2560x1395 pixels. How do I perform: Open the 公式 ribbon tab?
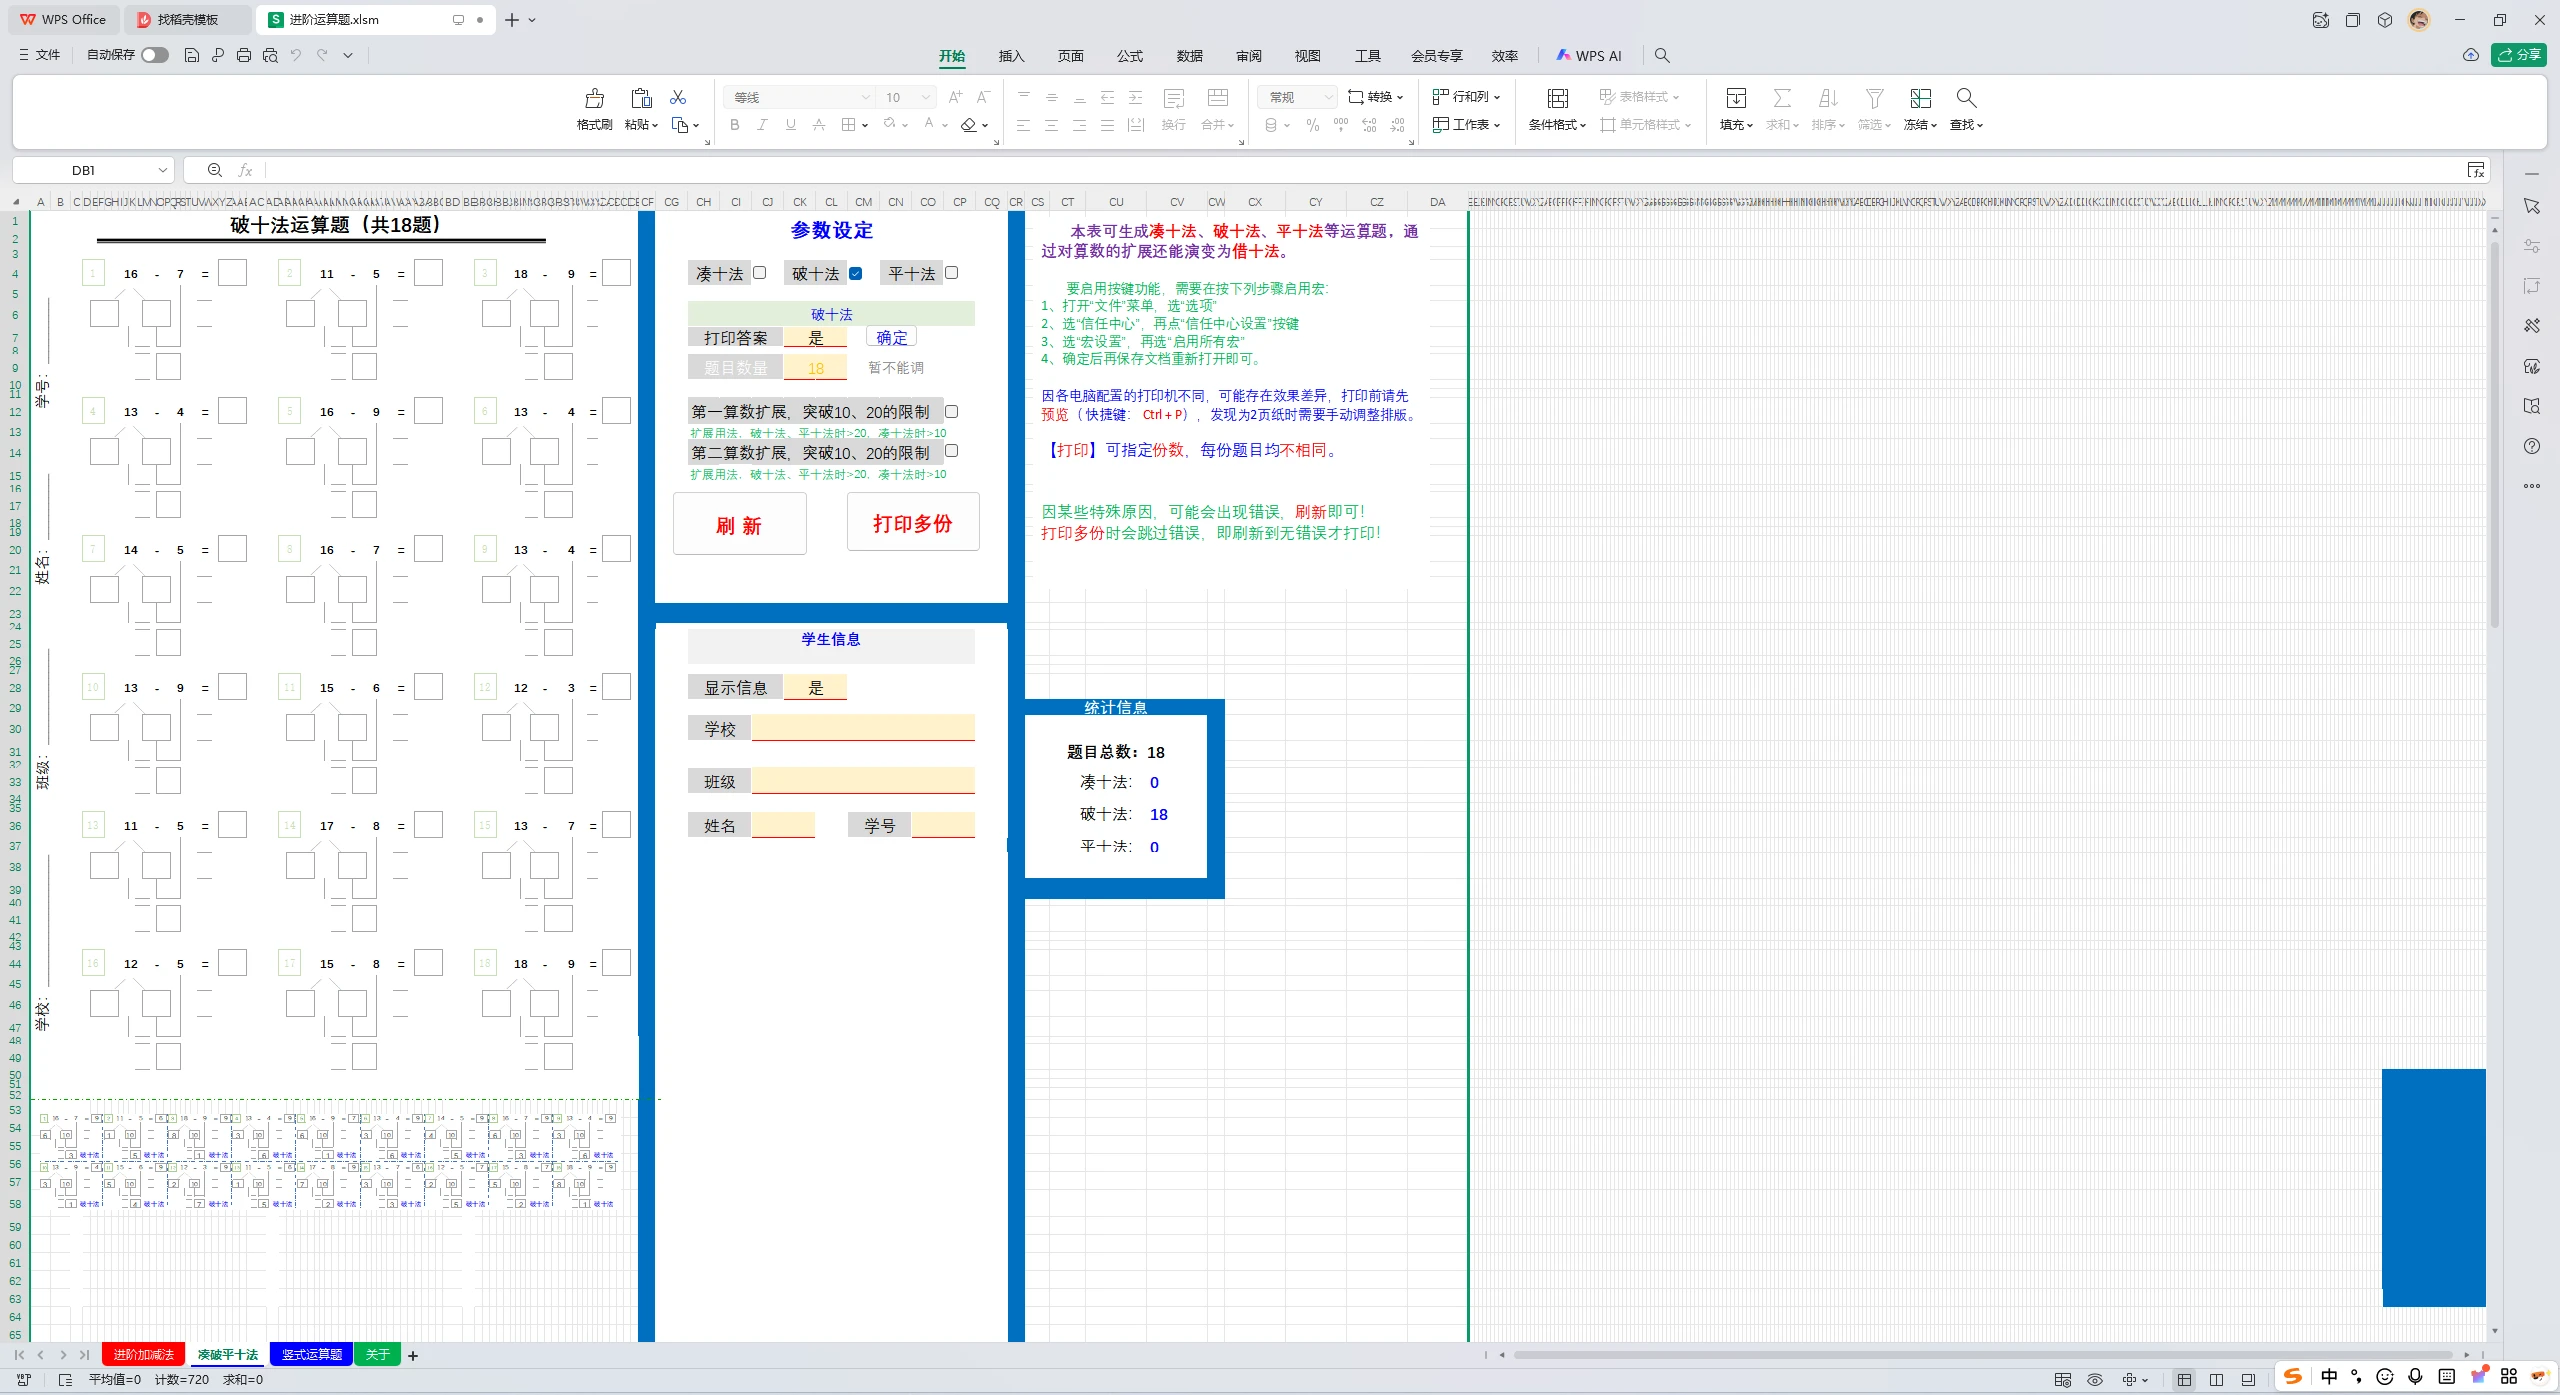click(1130, 56)
